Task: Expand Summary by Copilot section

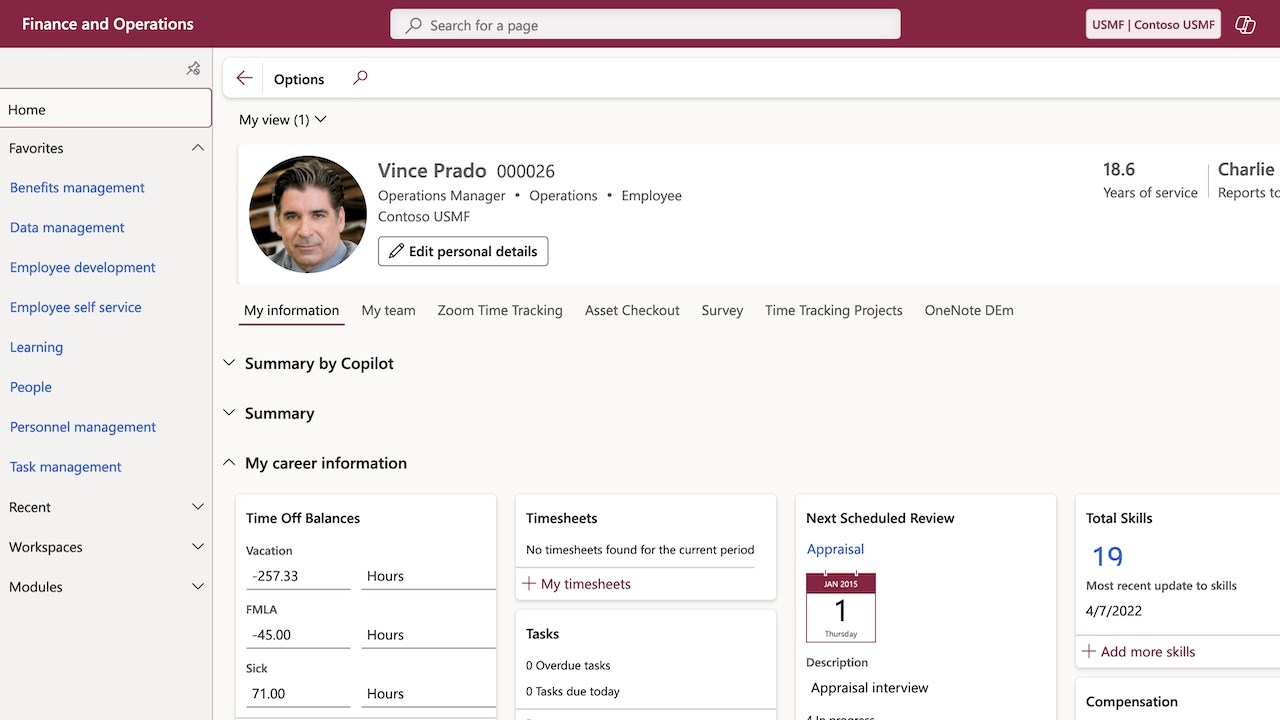Action: (229, 363)
